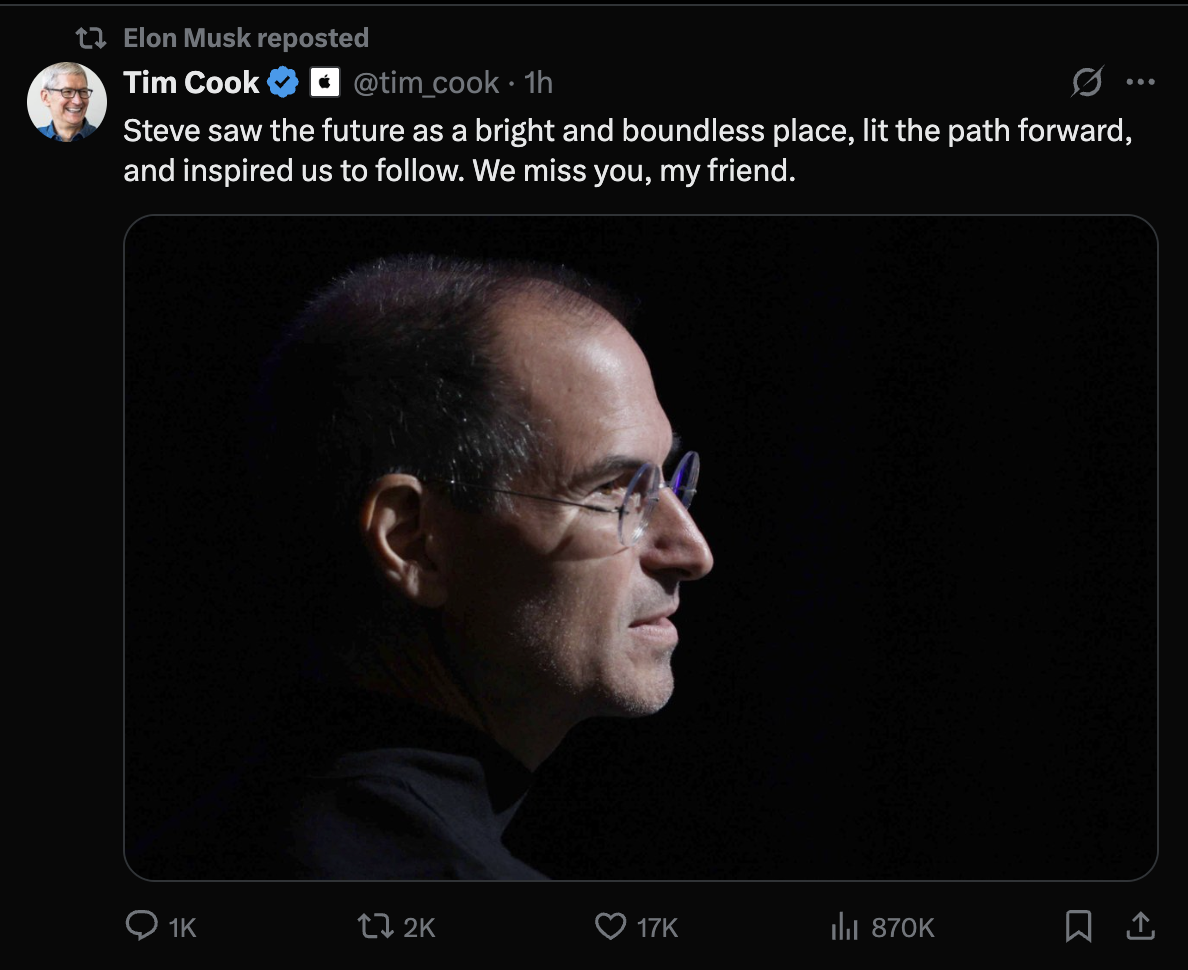Viewport: 1188px width, 970px height.
Task: Click the @tim_cook handle
Action: pos(429,83)
